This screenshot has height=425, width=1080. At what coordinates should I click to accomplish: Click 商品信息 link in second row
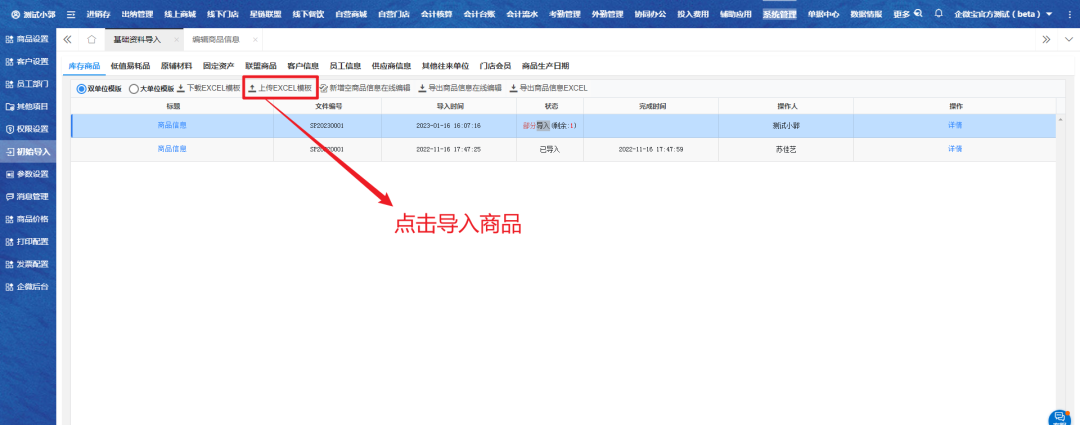pyautogui.click(x=172, y=149)
